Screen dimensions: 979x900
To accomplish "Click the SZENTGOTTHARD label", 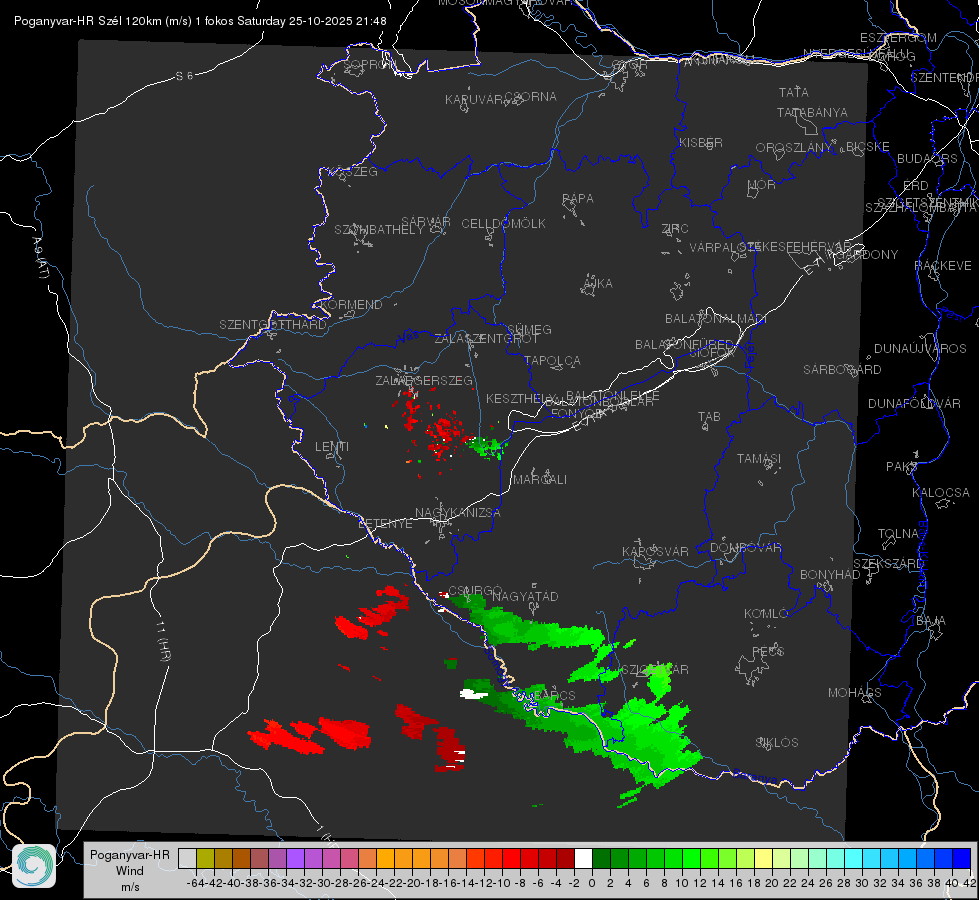I will click(x=273, y=325).
